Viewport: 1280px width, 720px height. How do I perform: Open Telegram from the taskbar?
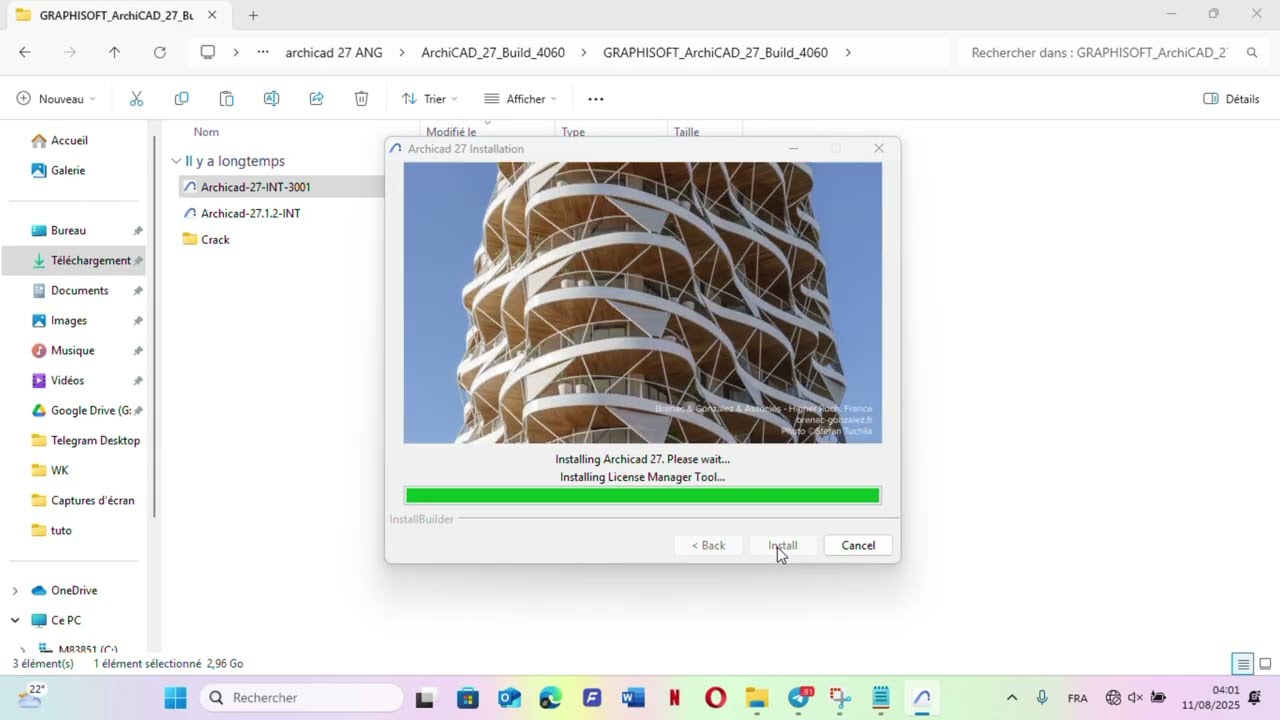pos(799,697)
